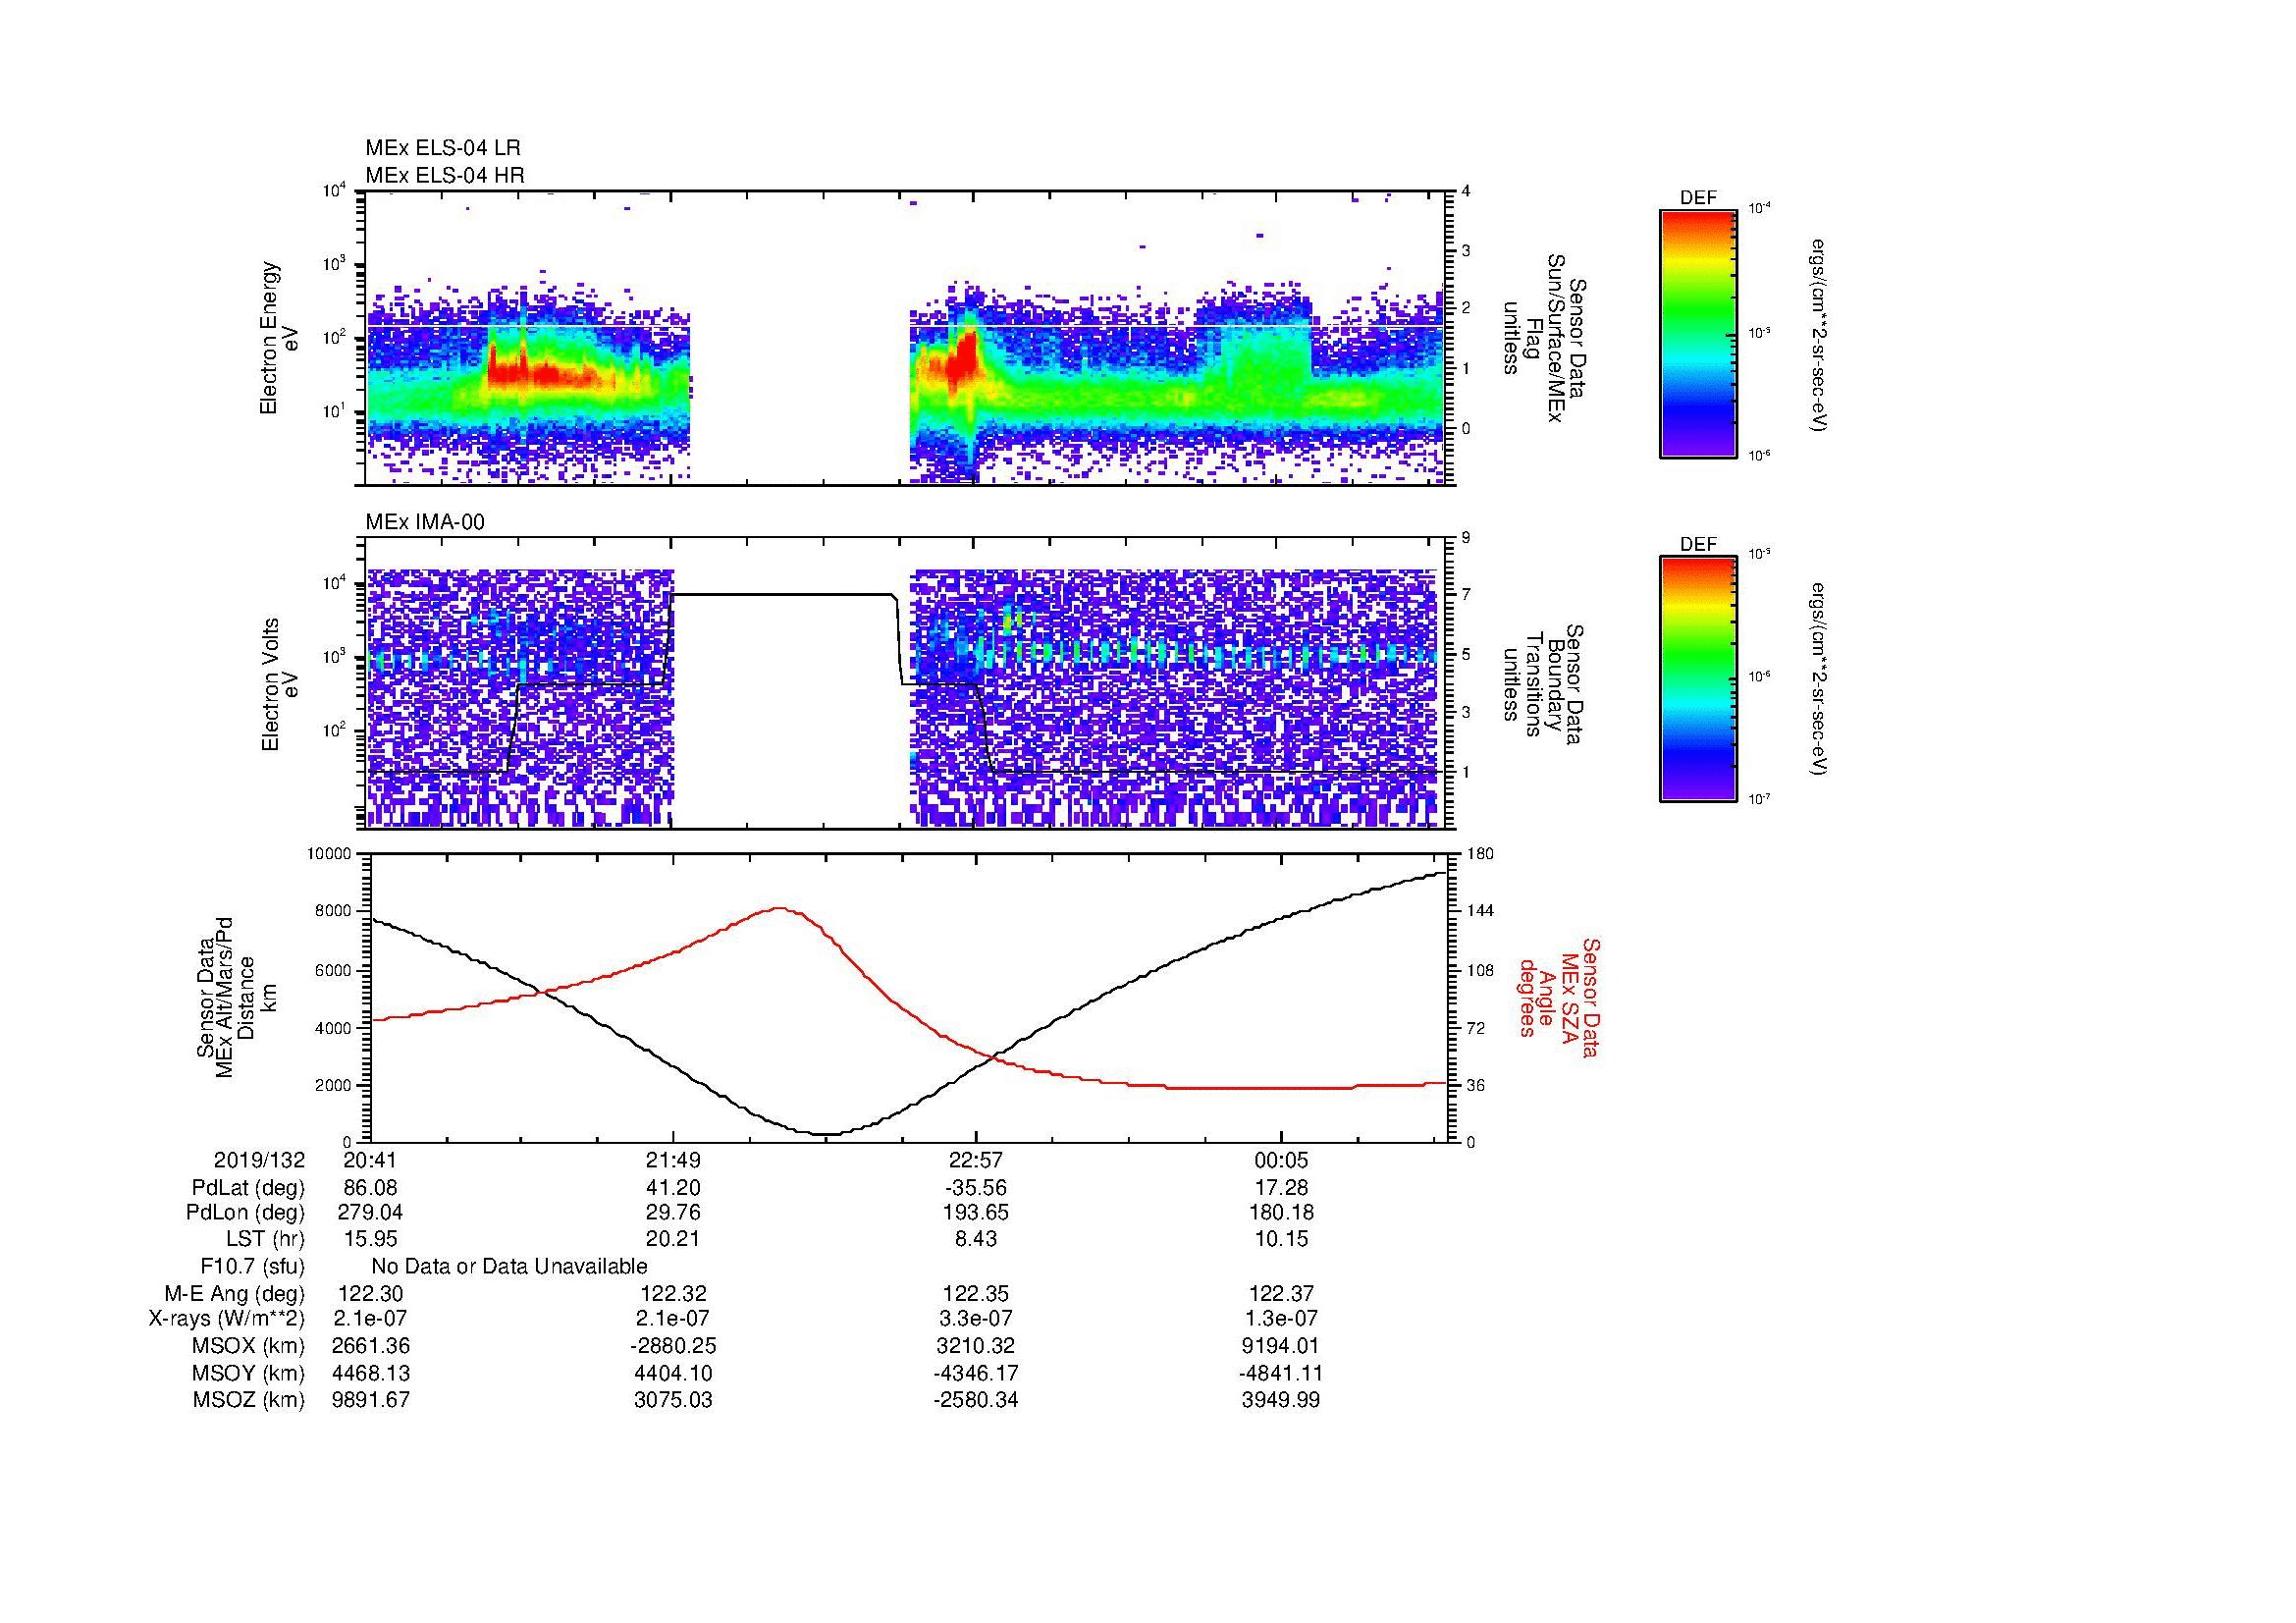Click the PdLon value 193.65

976,1213
